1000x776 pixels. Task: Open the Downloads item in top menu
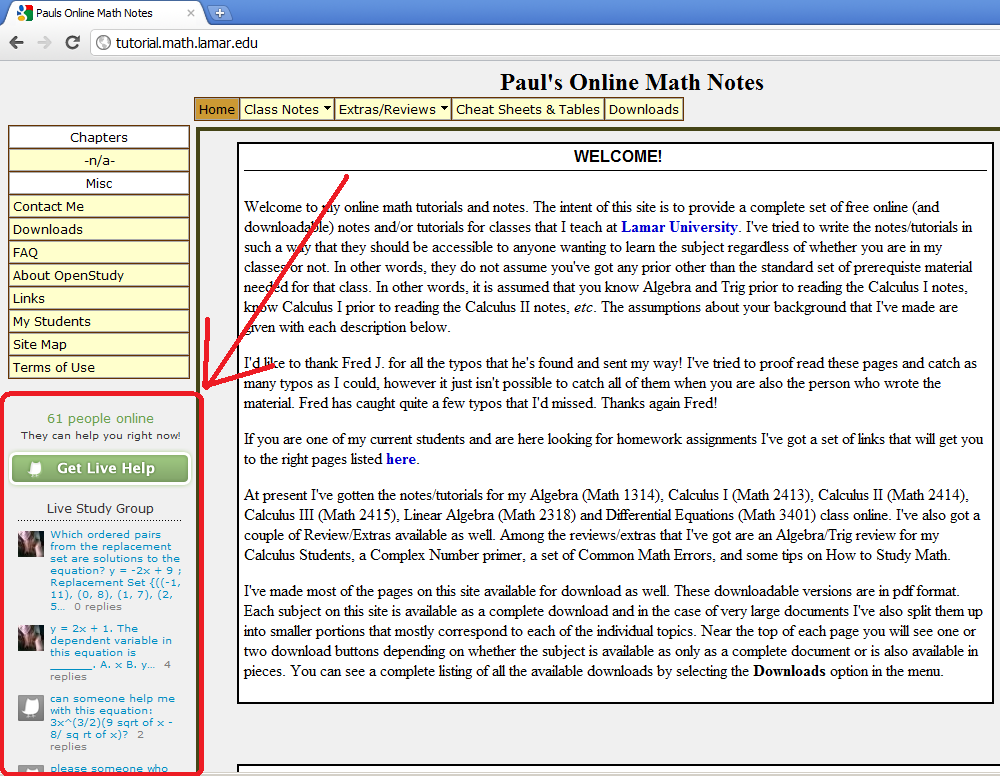[643, 109]
